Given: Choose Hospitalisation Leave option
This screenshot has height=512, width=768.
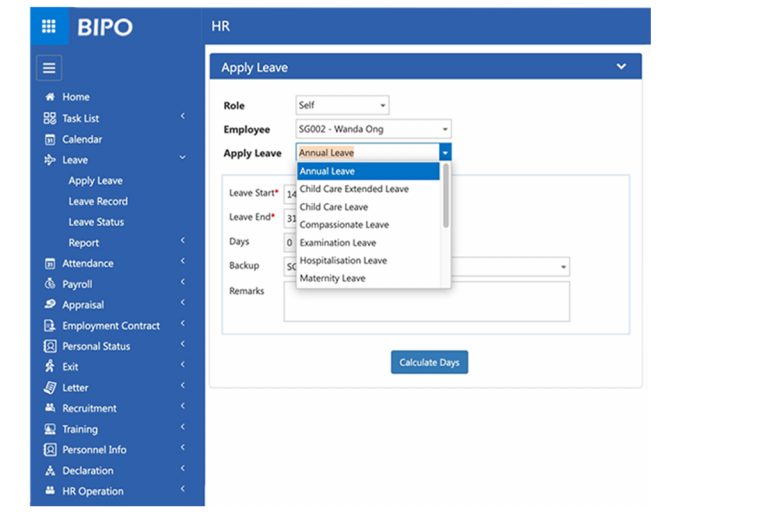Looking at the screenshot, I should 343,261.
